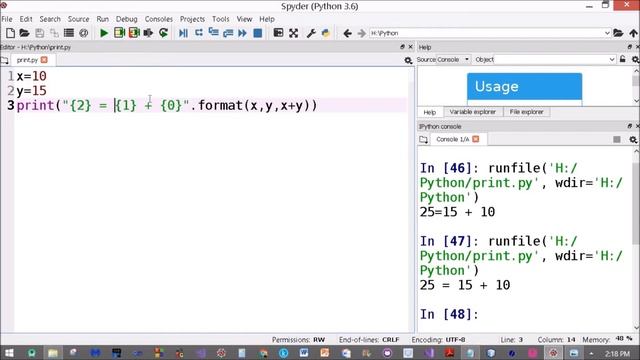Viewport: 640px width, 360px height.
Task: Open the Consoles menu
Action: [x=158, y=19]
